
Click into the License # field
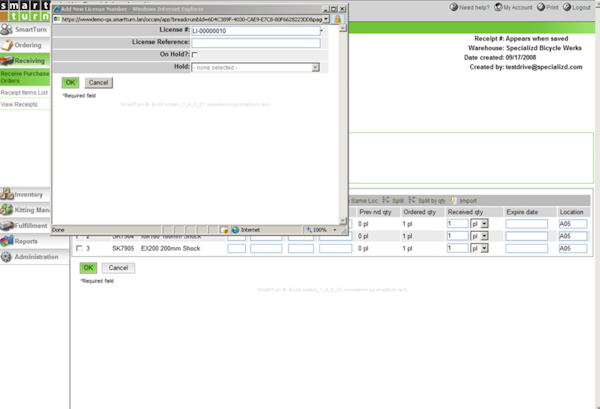pos(256,31)
